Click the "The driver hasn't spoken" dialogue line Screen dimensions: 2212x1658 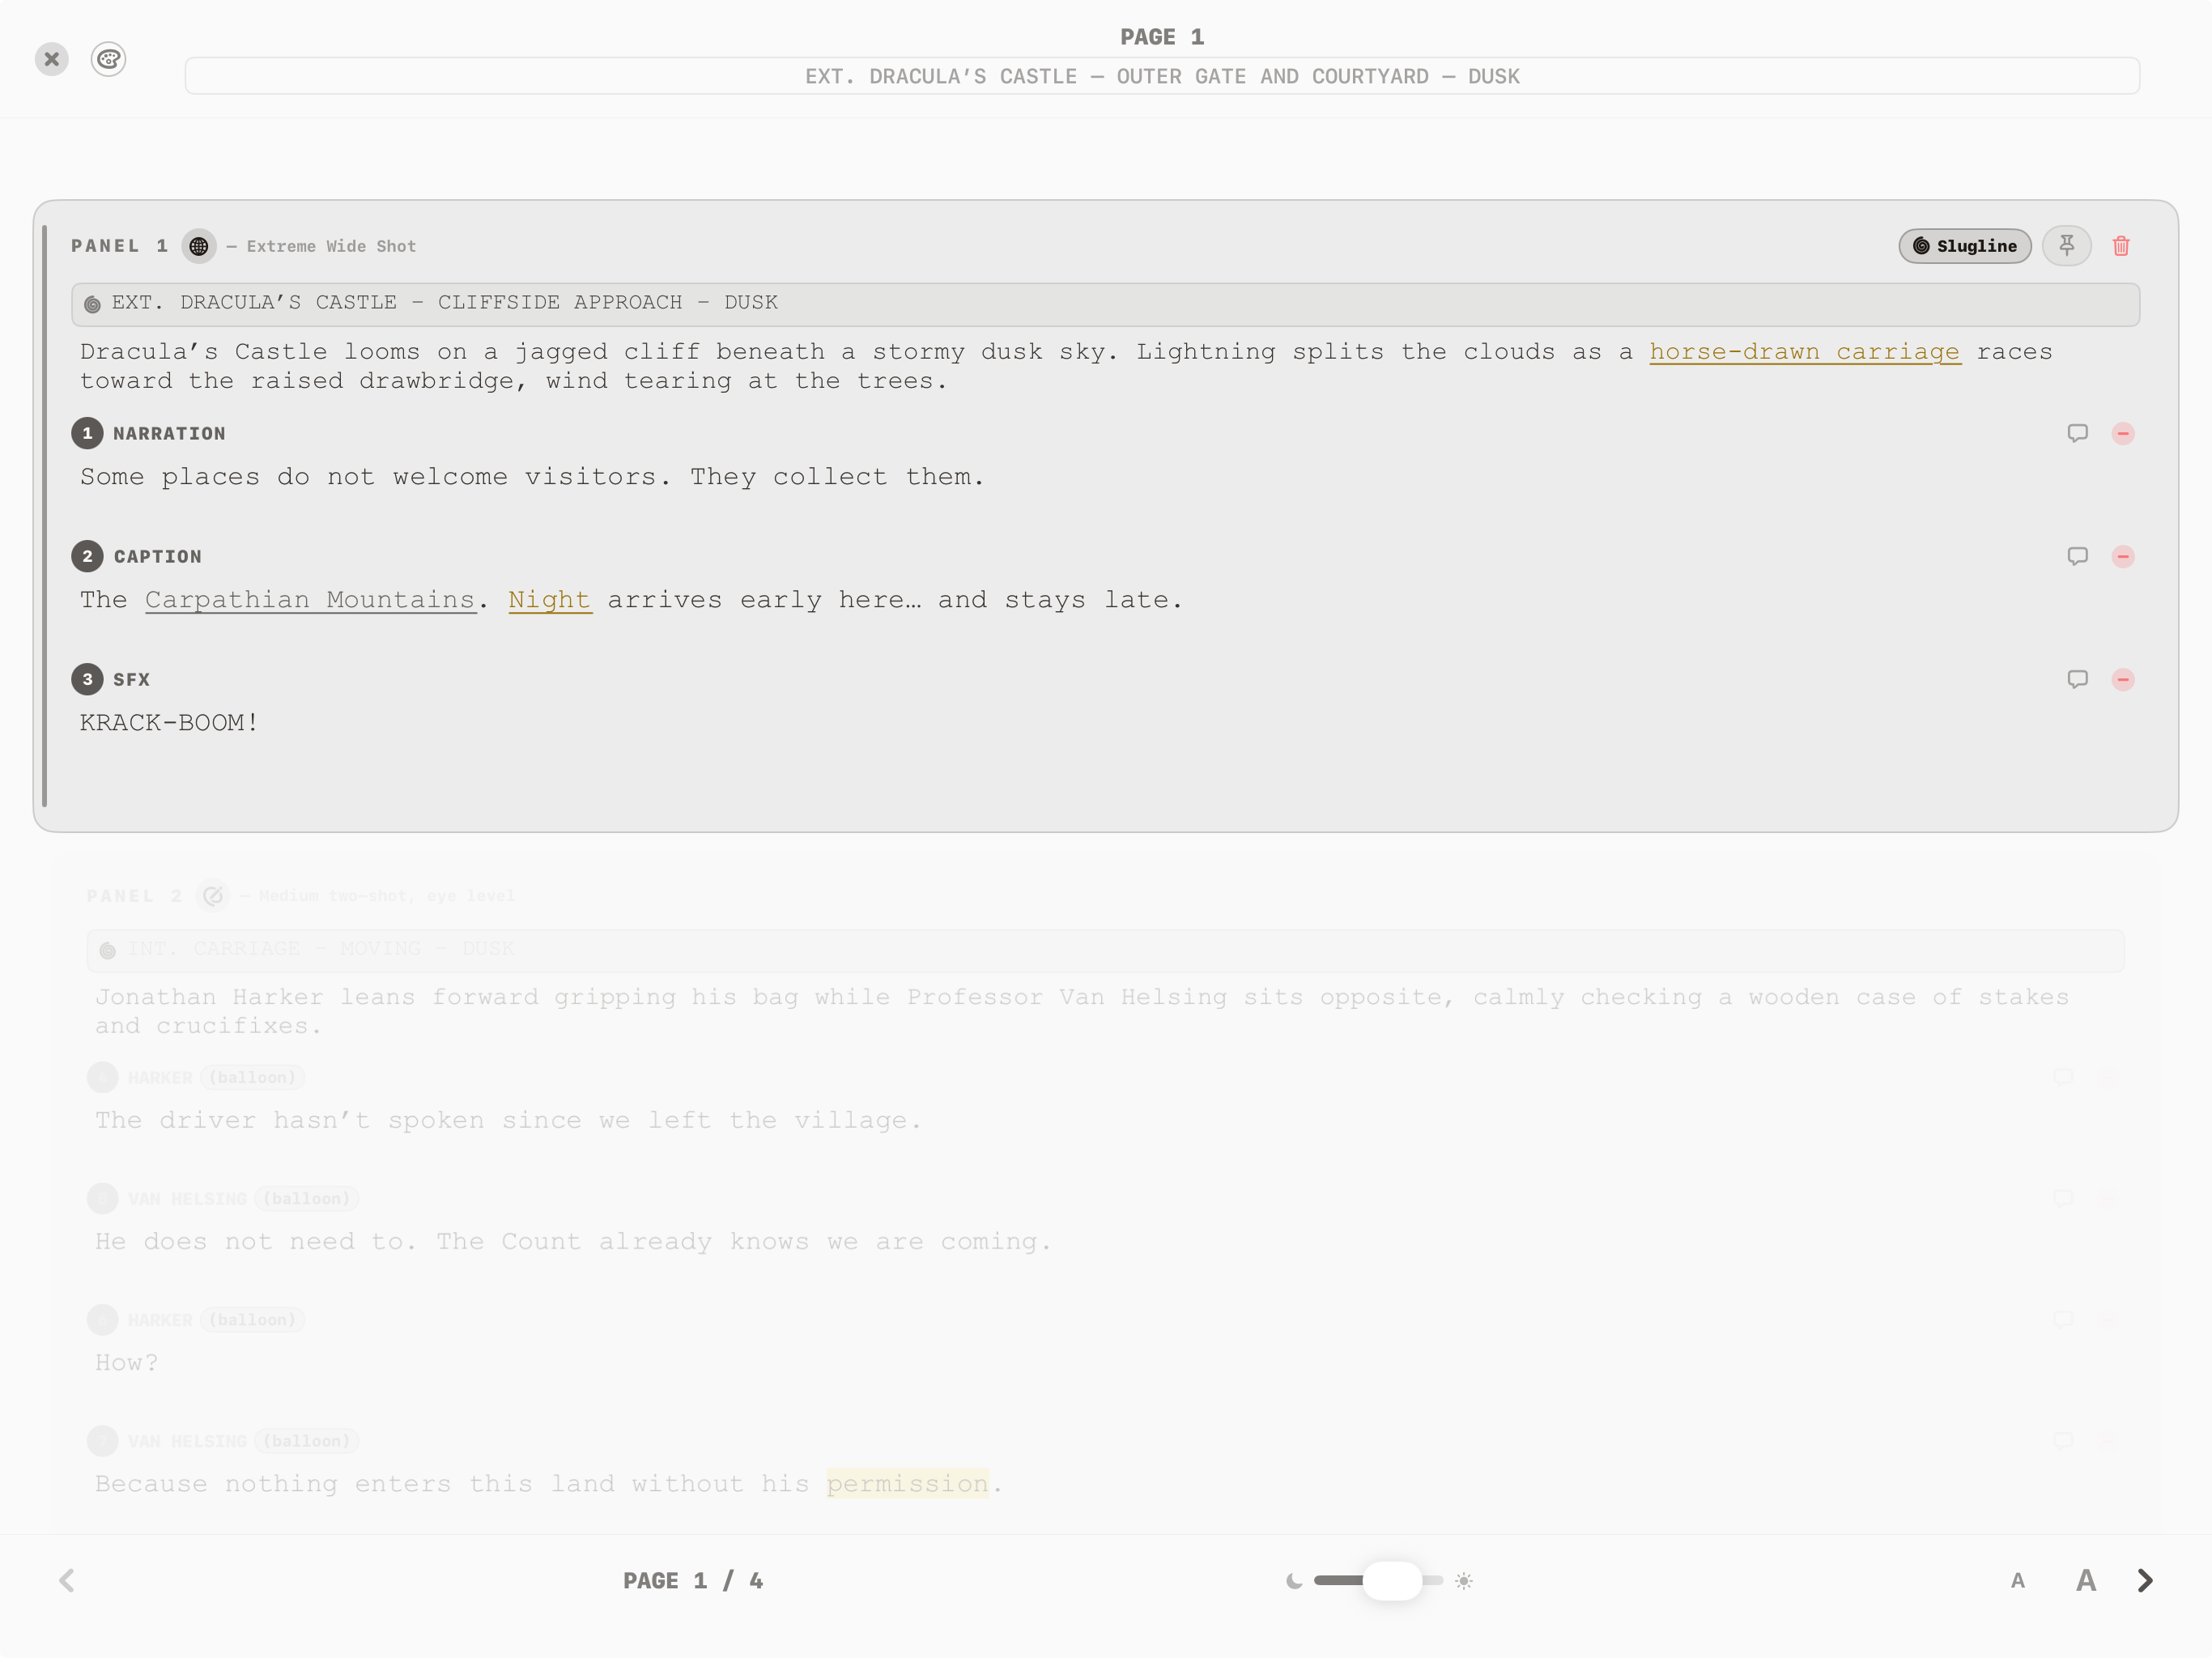(x=508, y=1120)
